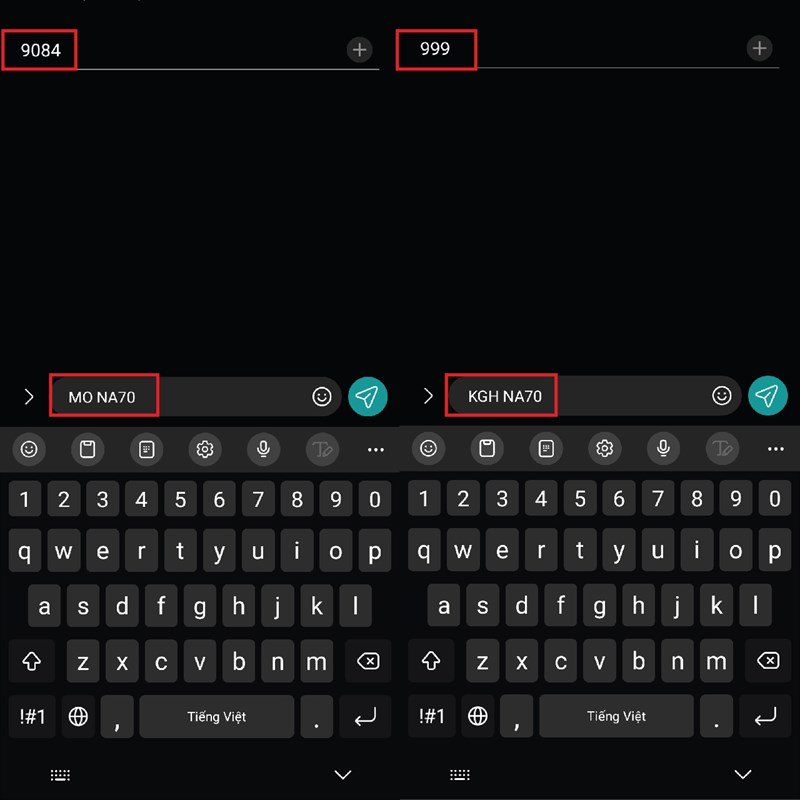Switch language with globe key on left keyboard

(78, 716)
